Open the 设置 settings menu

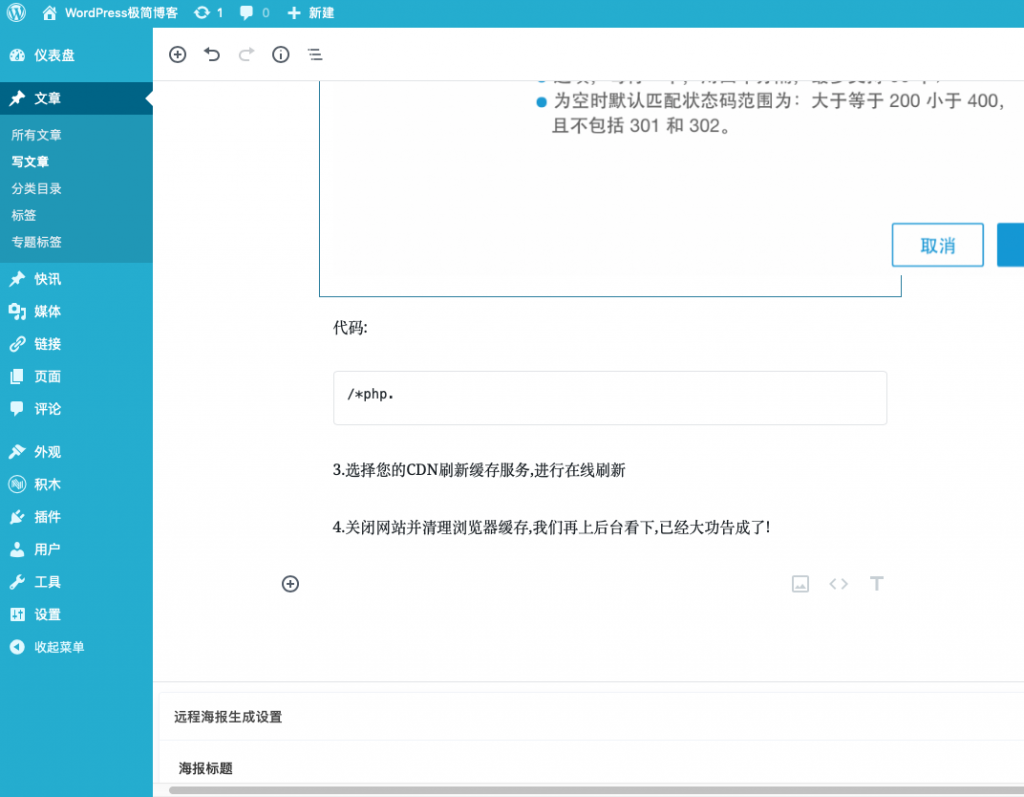[76, 615]
